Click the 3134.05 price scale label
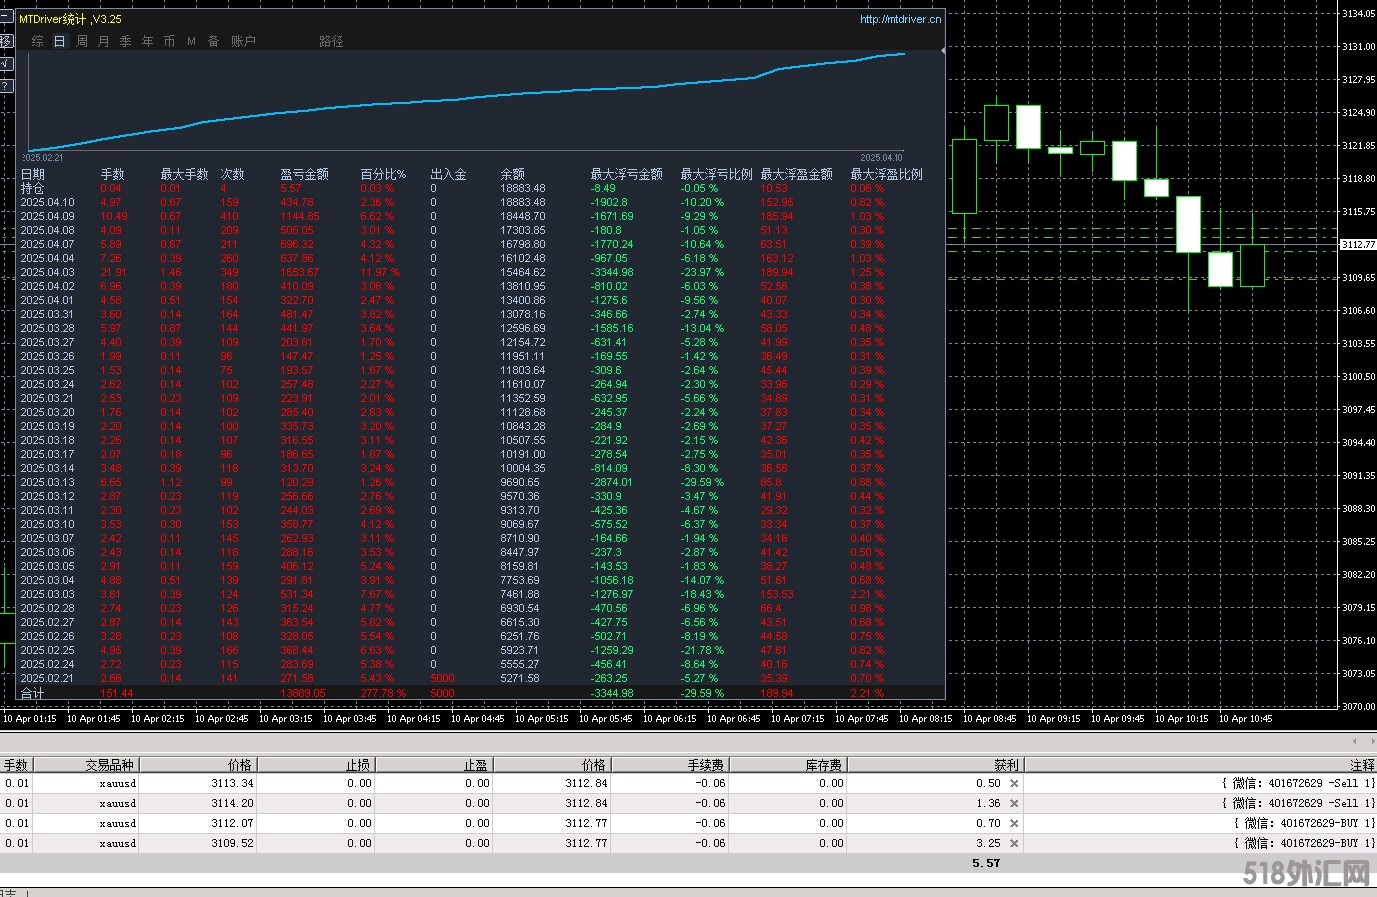Screen dimensions: 1377x897 pos(1359,13)
